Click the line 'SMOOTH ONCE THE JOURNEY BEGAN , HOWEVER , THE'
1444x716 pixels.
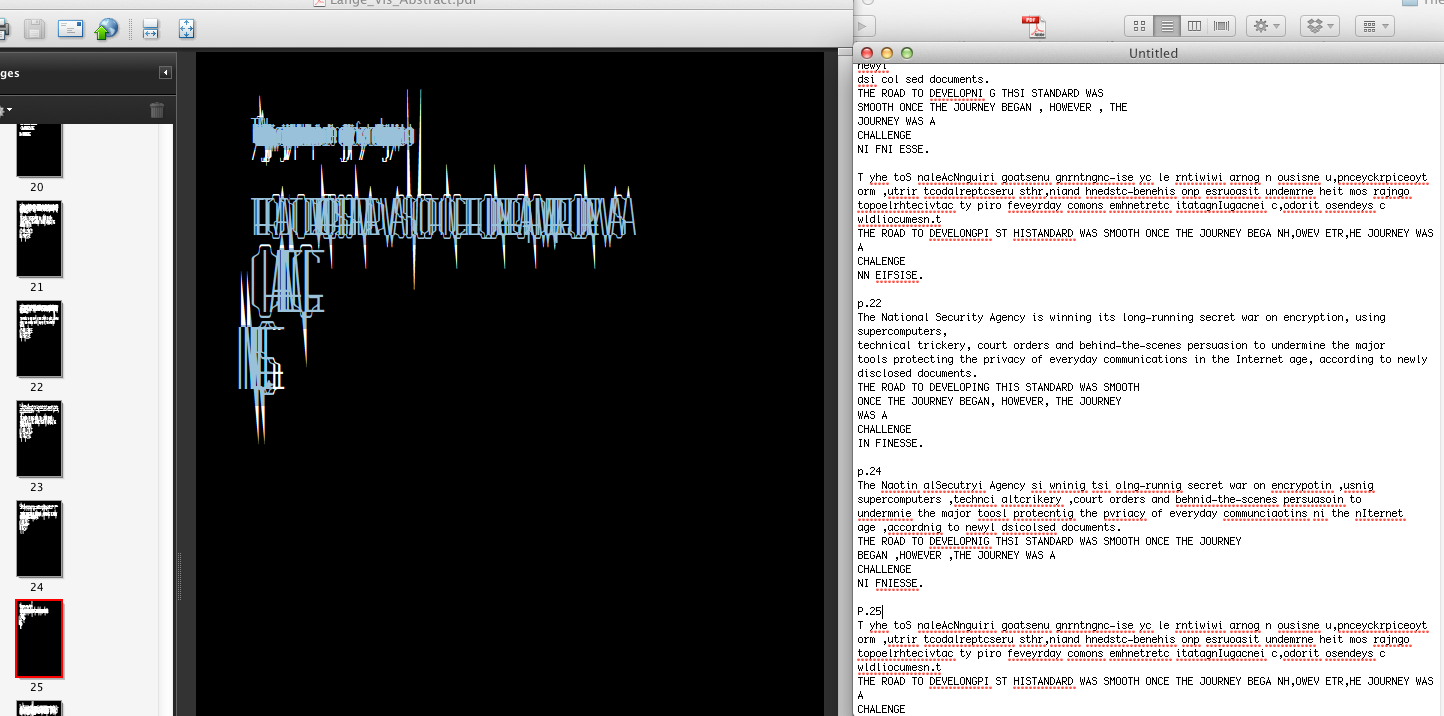[992, 107]
